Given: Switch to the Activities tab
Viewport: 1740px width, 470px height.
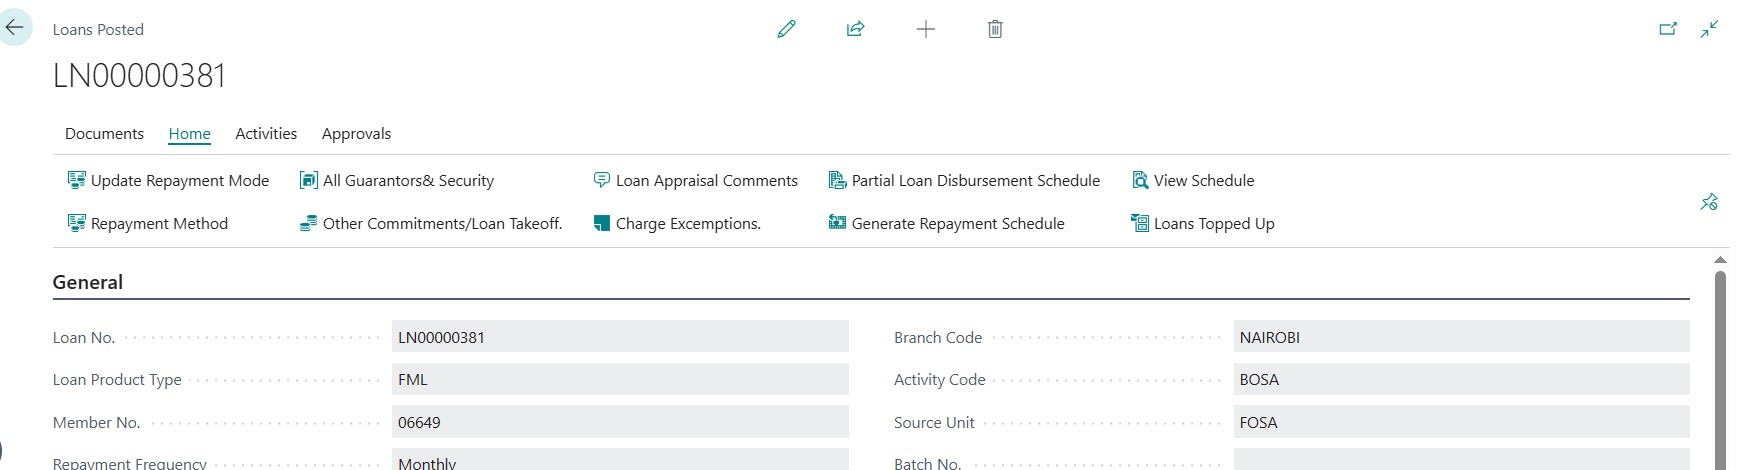Looking at the screenshot, I should click(x=266, y=134).
